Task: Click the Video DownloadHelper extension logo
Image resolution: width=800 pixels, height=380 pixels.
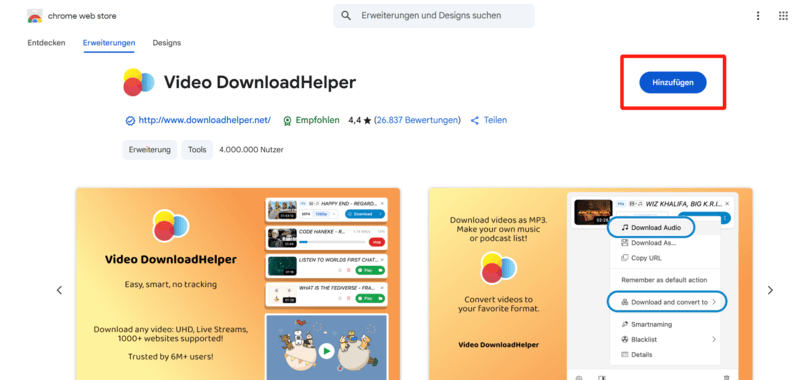Action: [x=138, y=82]
